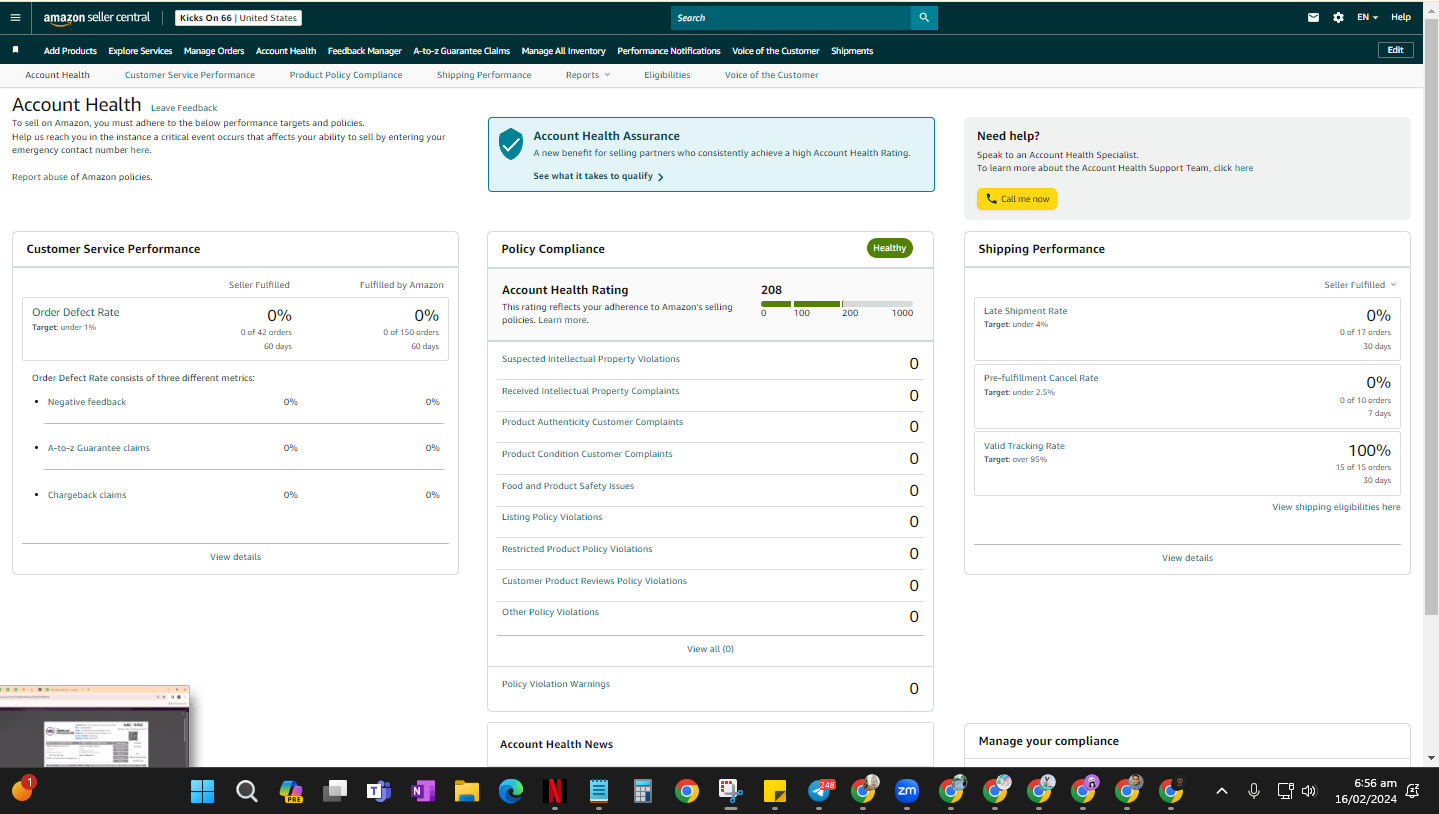Open the Chargeback claims link
Screen dimensions: 1439x814
tap(87, 495)
